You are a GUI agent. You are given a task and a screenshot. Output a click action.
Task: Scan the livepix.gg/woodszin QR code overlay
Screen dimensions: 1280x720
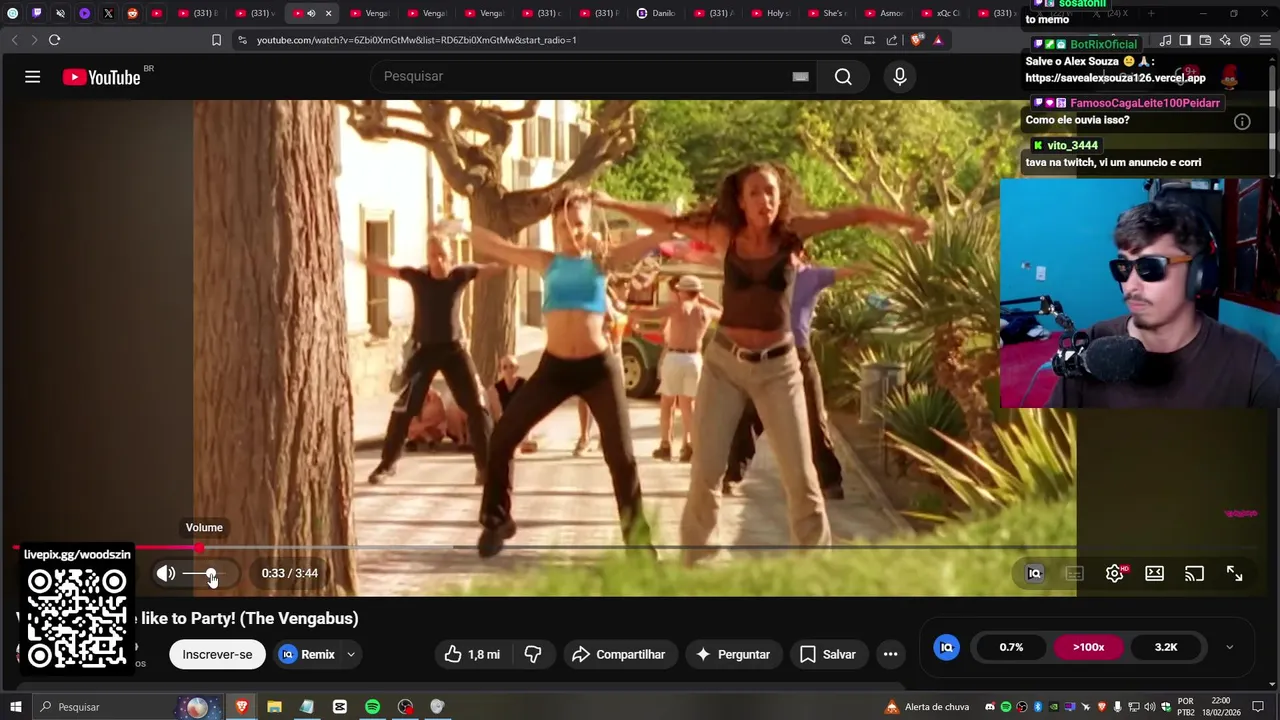coord(77,618)
